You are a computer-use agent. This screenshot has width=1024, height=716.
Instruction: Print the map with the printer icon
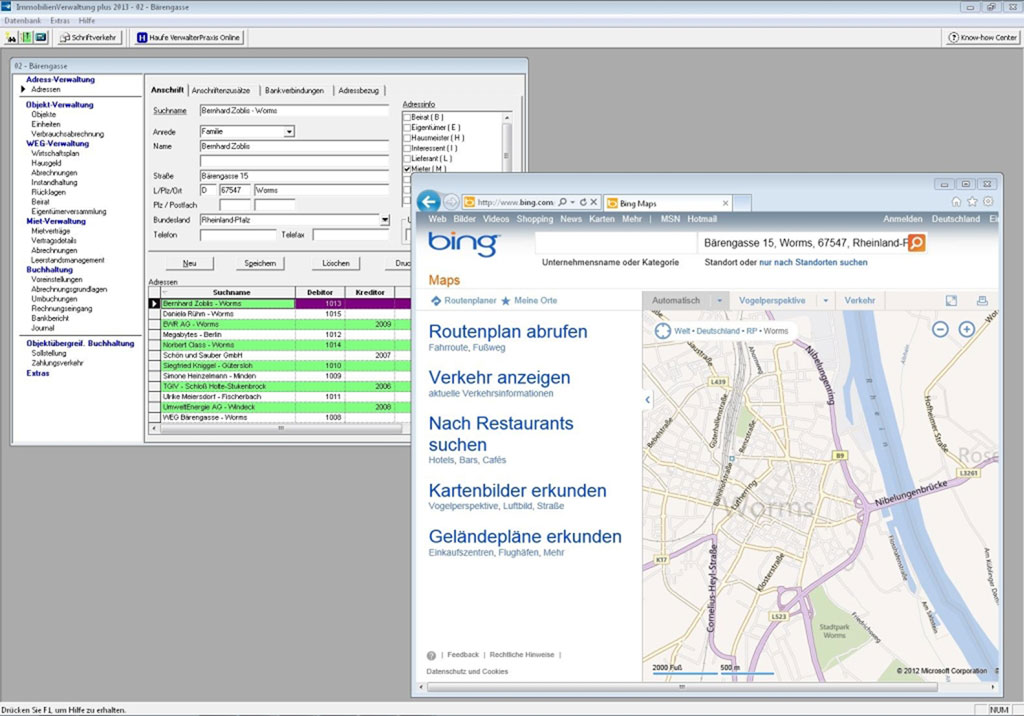click(x=982, y=301)
